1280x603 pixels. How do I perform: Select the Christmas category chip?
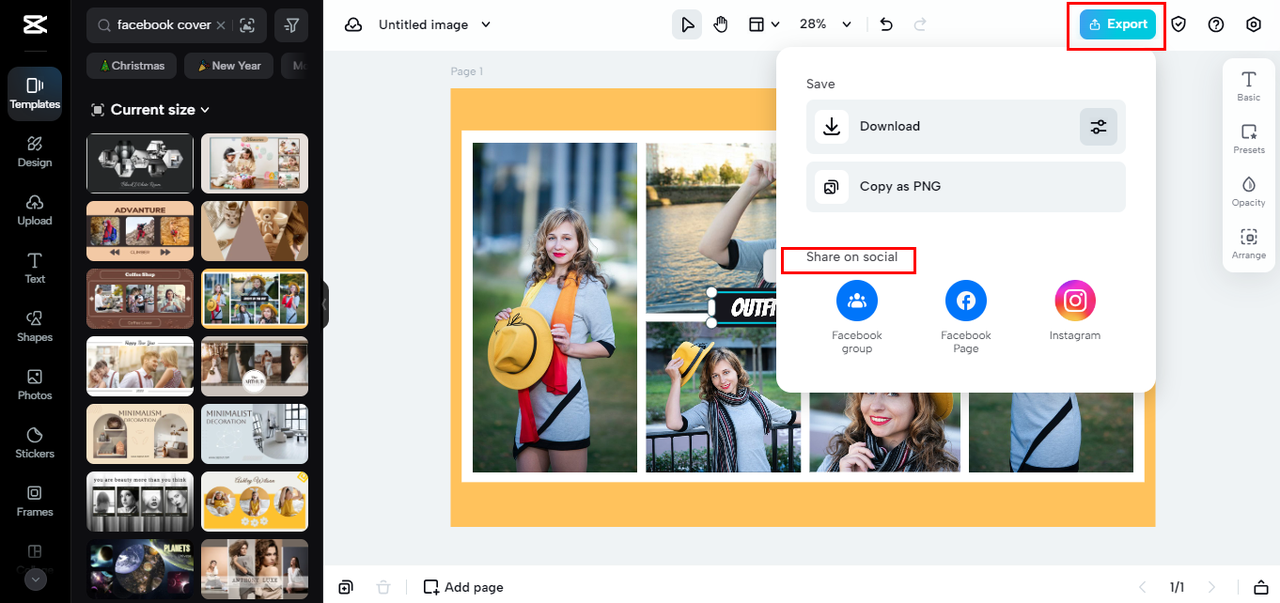click(x=132, y=66)
